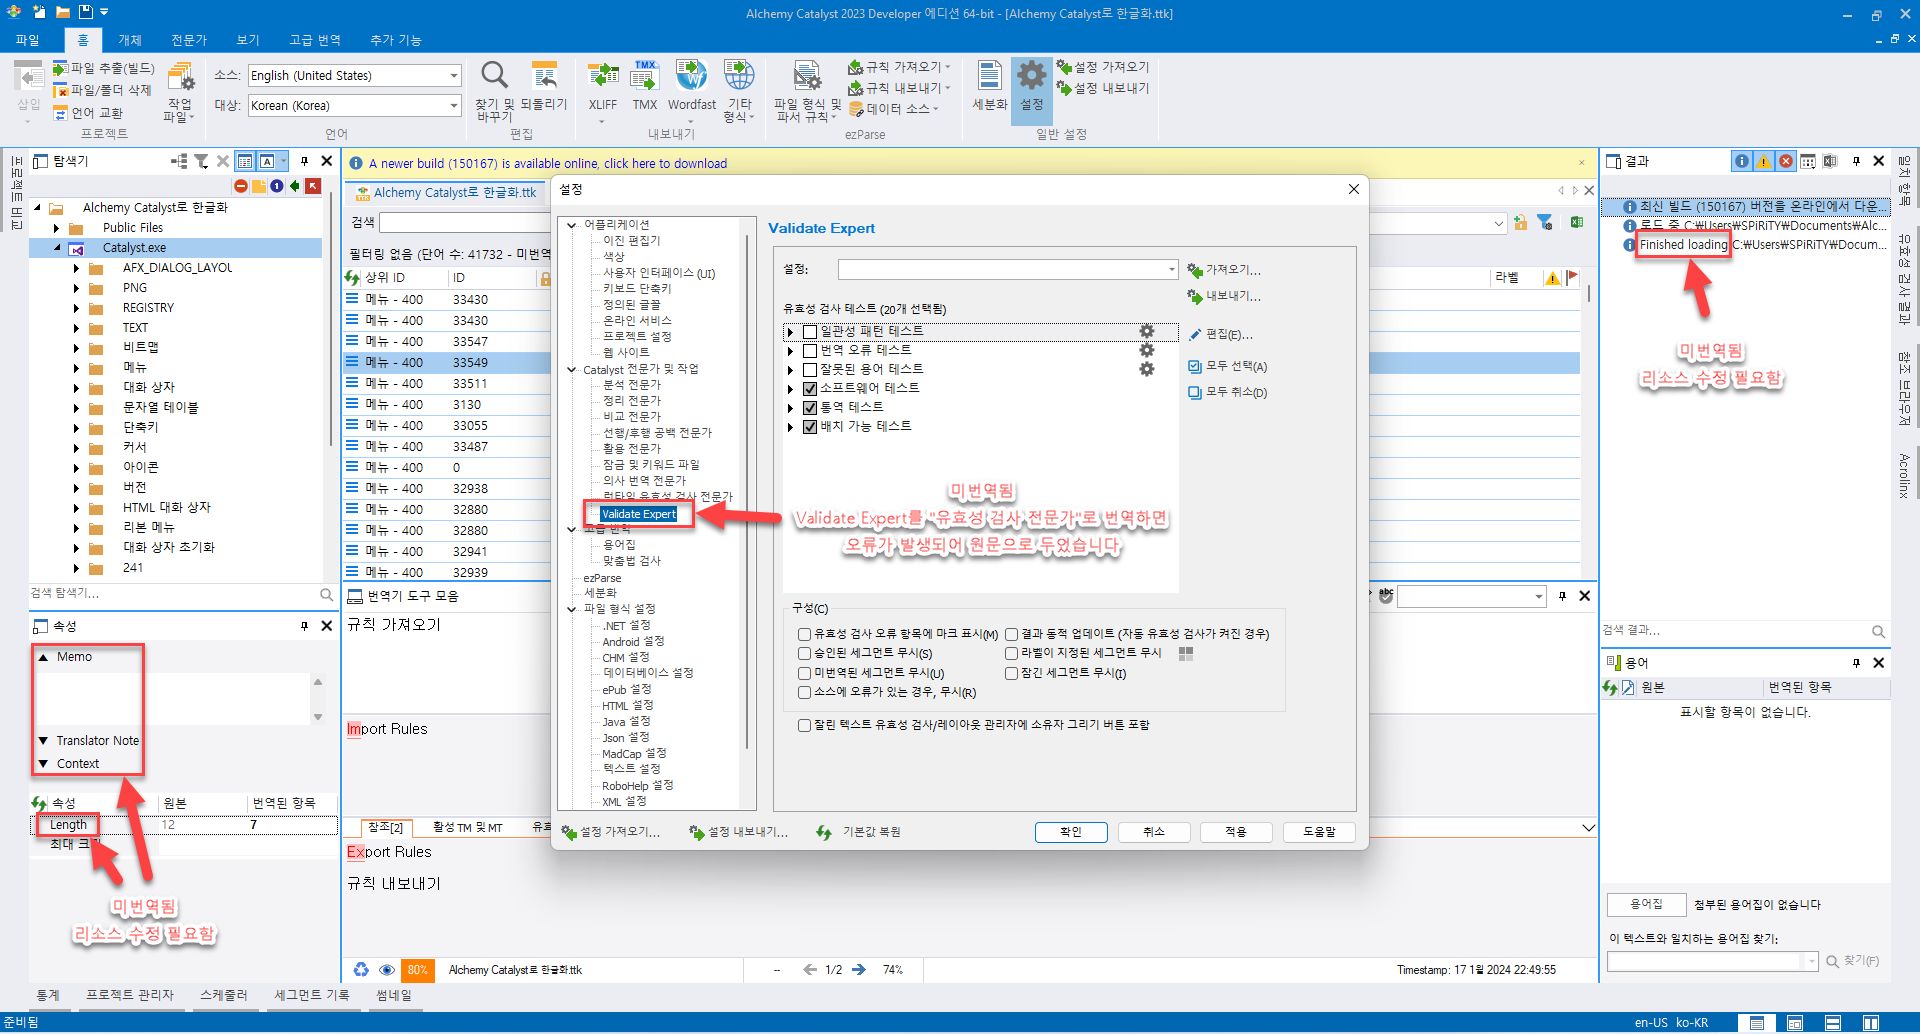Open the XLIFF export tool
The width and height of the screenshot is (1920, 1034).
603,86
